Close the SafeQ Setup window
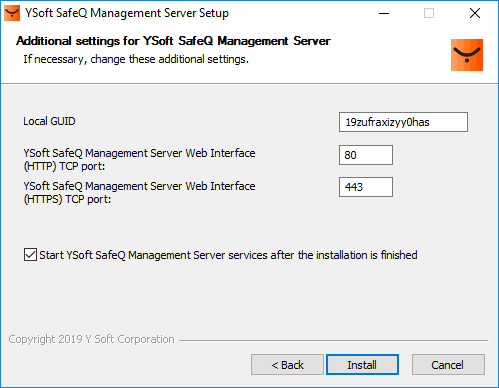499x388 pixels. [475, 13]
